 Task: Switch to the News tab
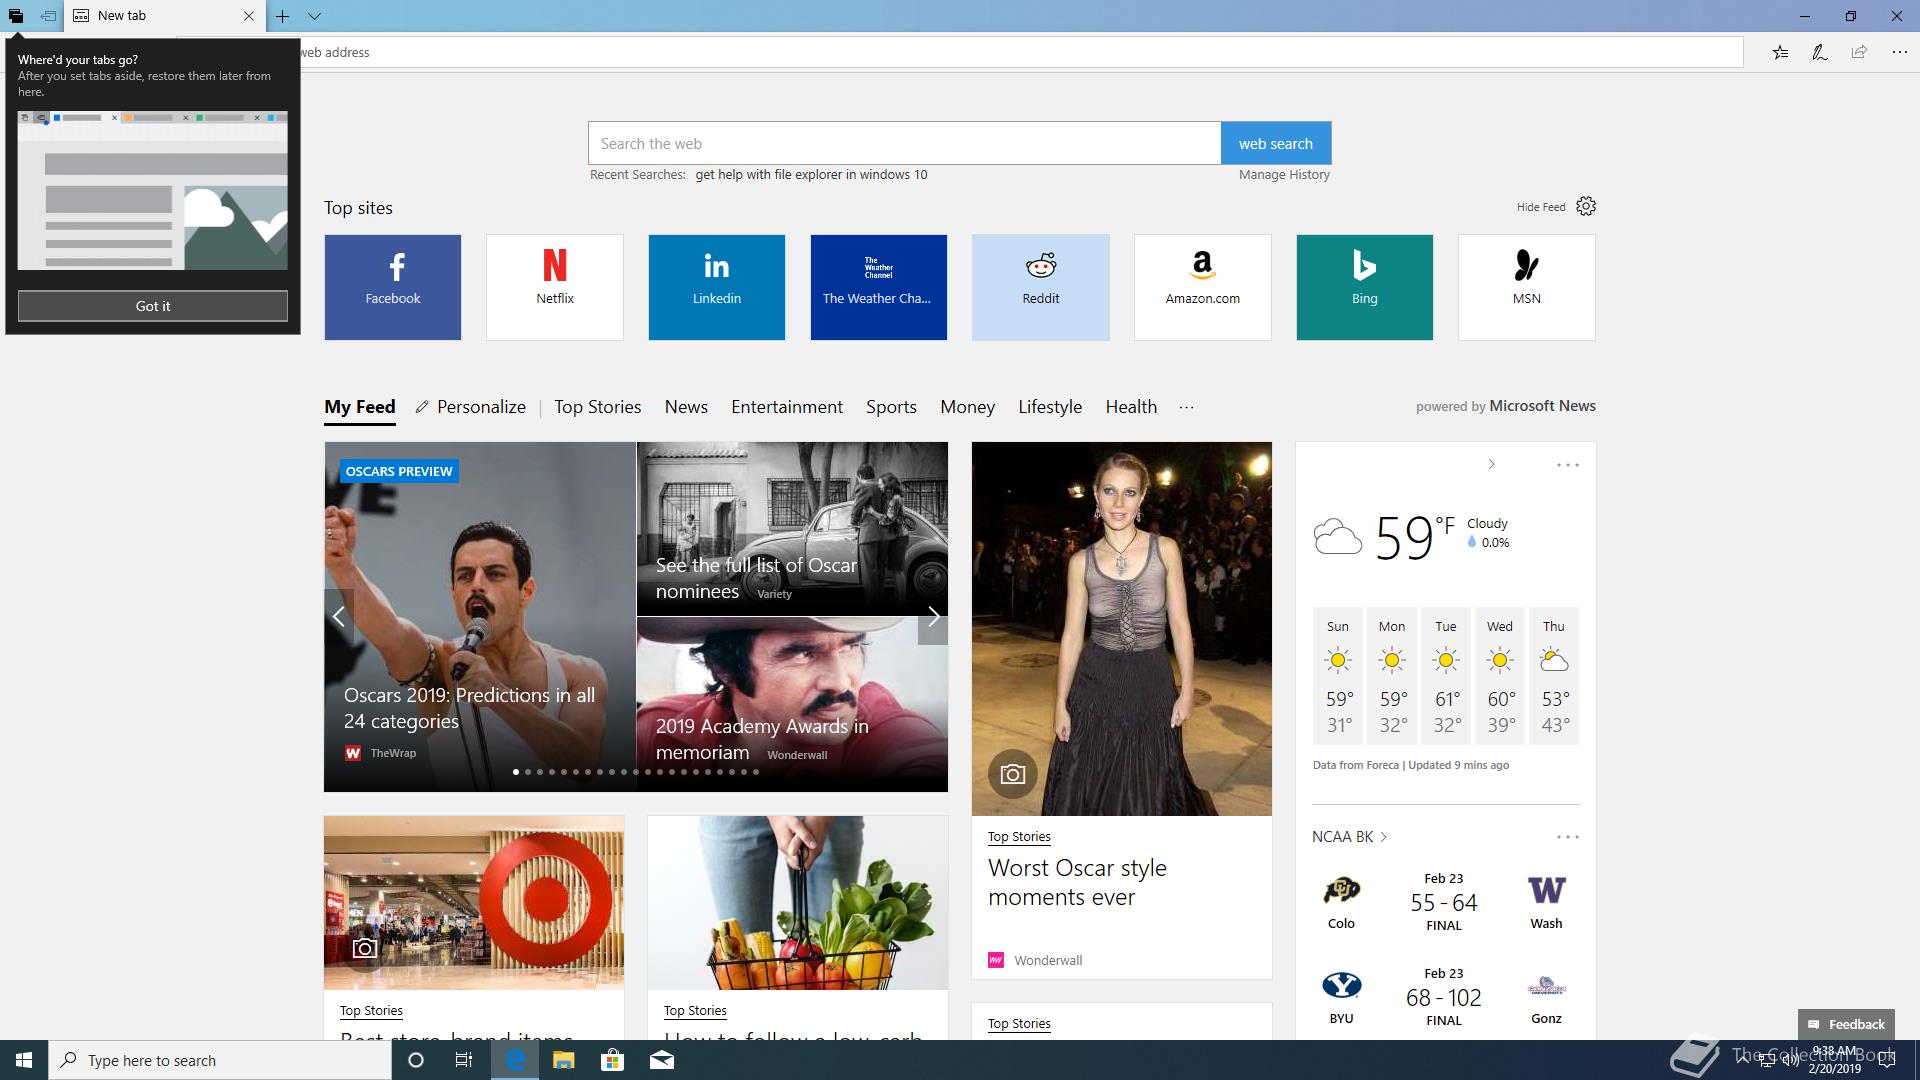coord(686,407)
